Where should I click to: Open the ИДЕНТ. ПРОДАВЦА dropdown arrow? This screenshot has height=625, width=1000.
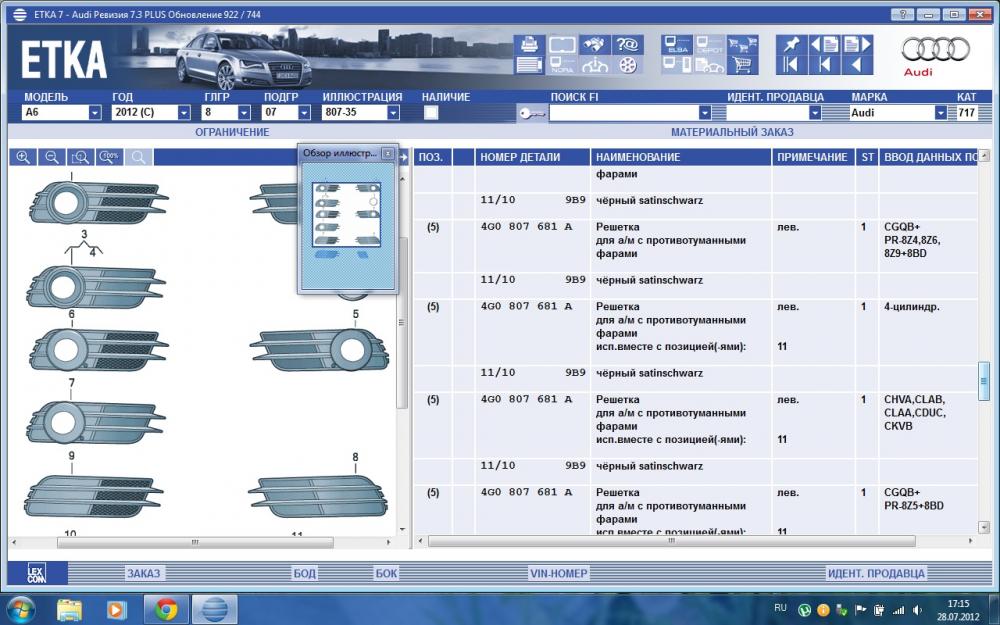[x=815, y=114]
